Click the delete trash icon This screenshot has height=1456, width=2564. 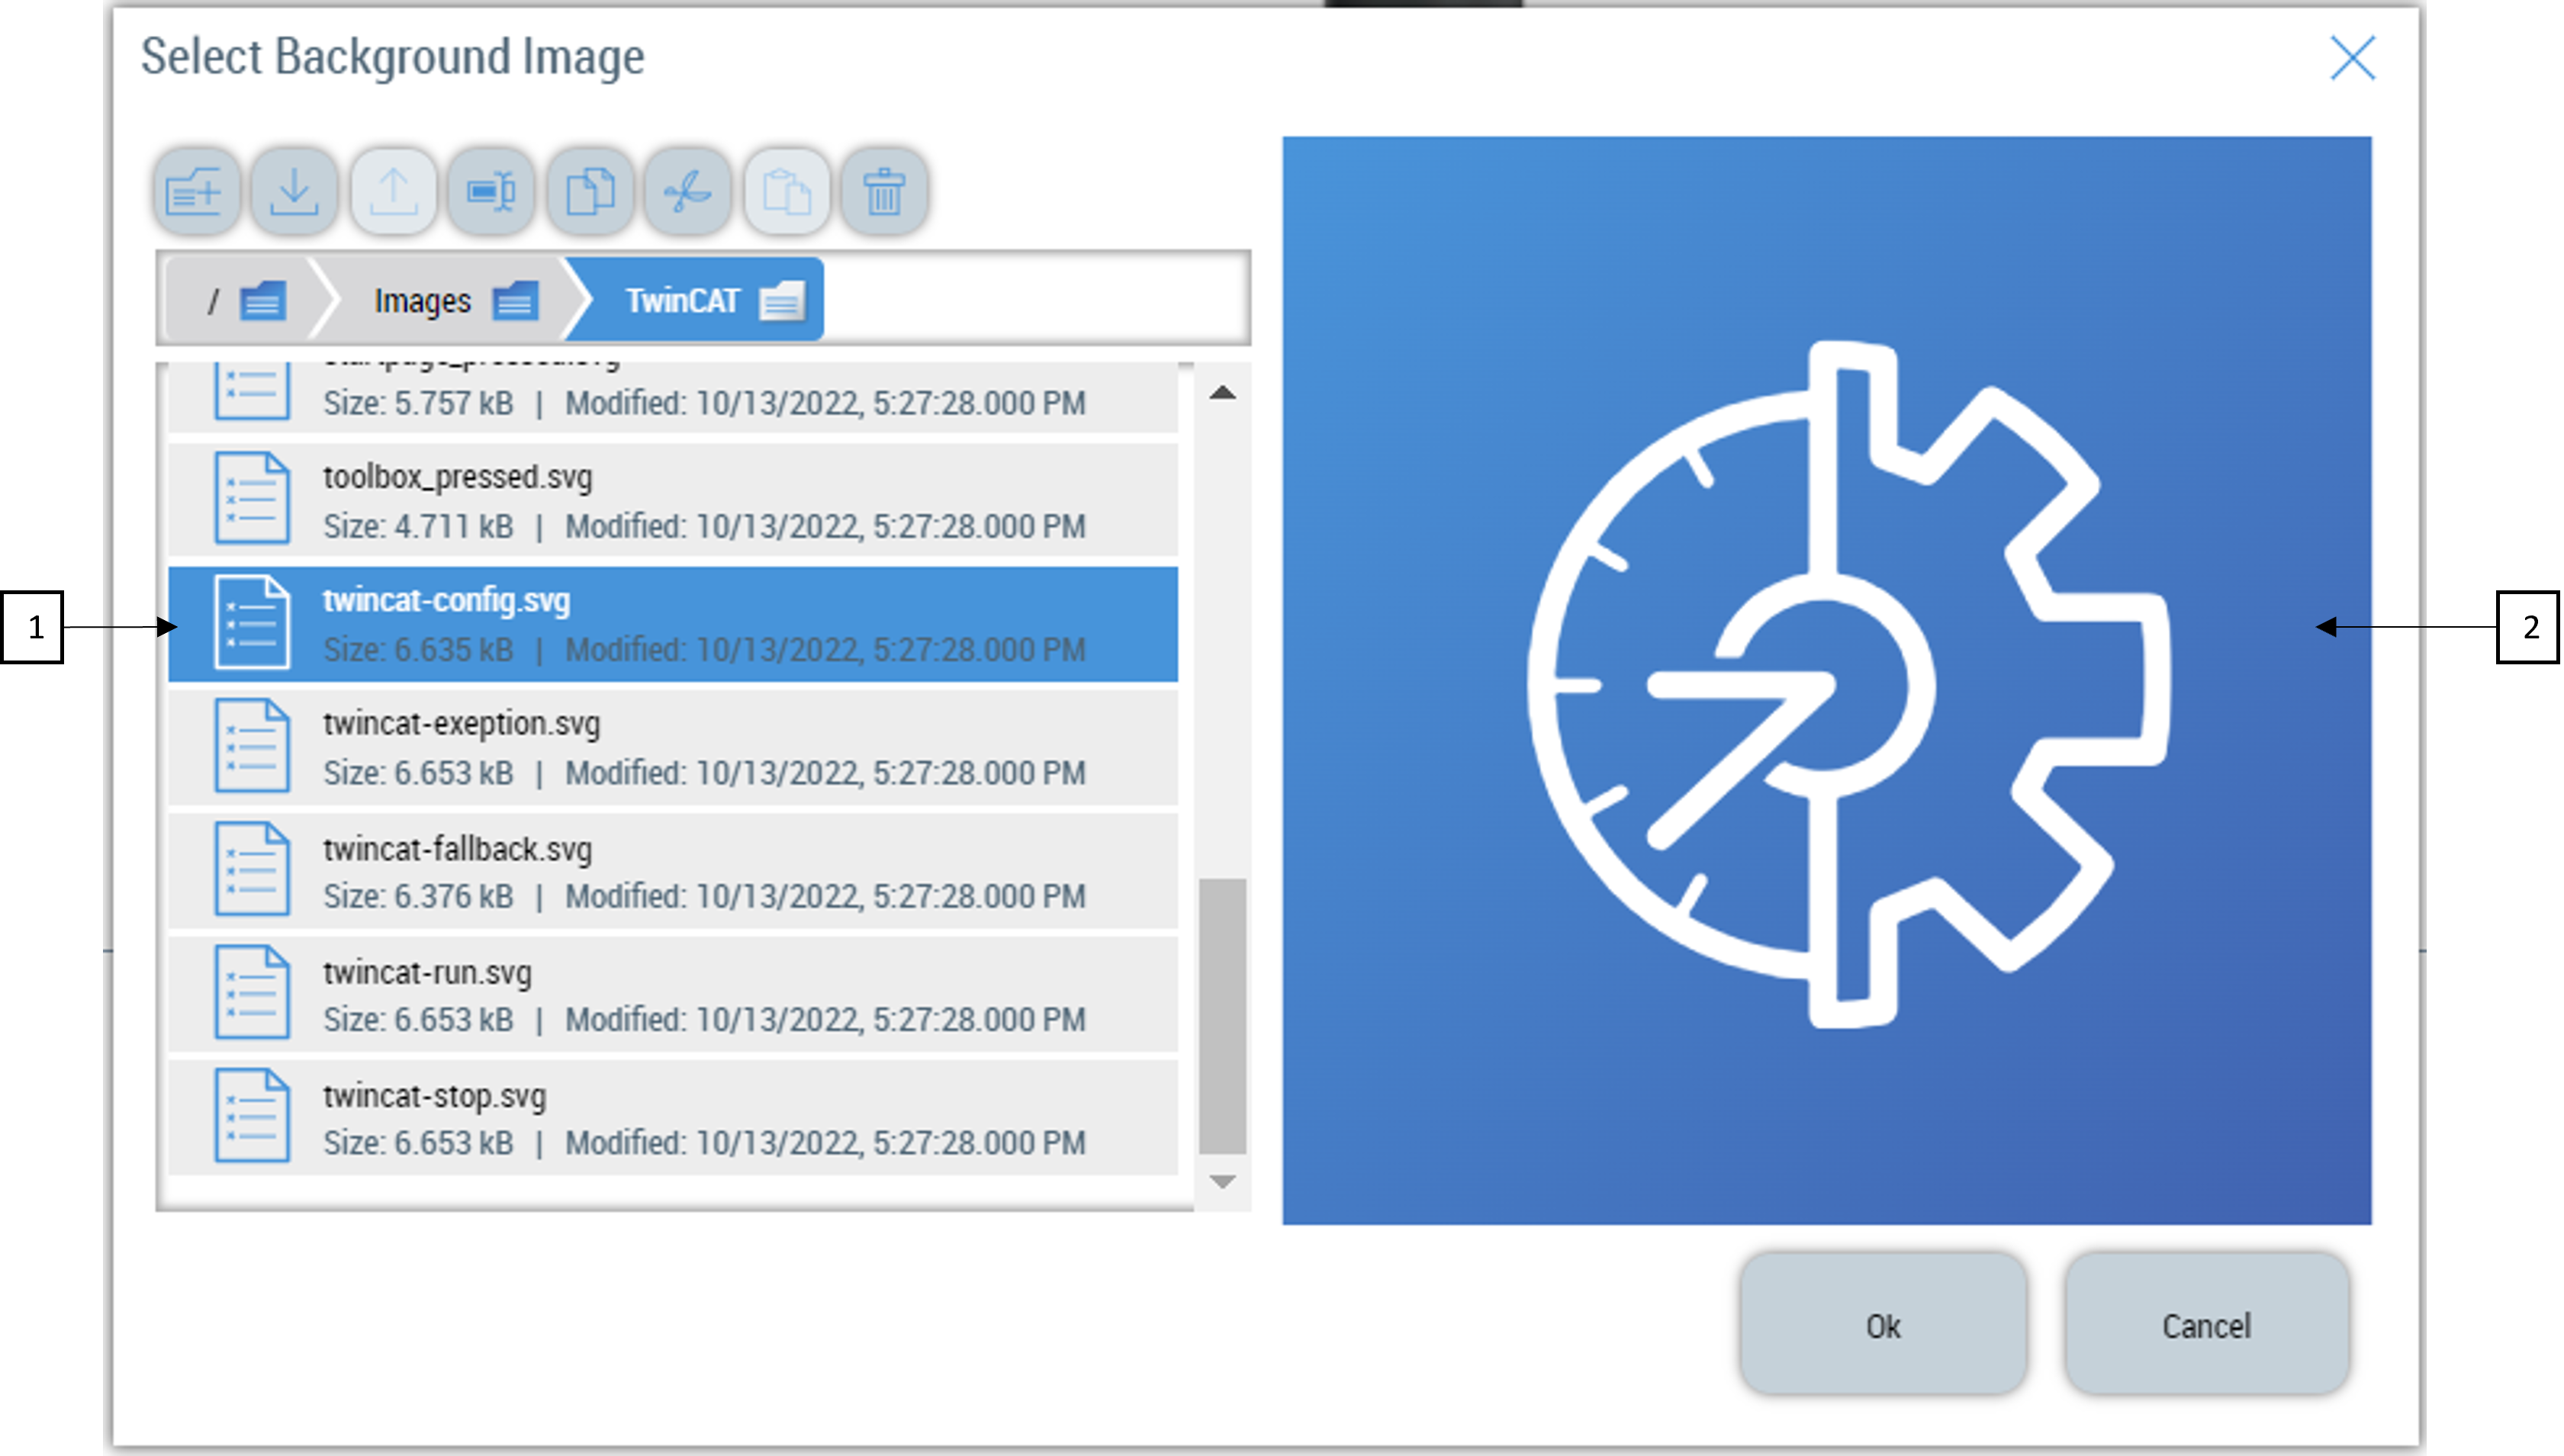(885, 191)
